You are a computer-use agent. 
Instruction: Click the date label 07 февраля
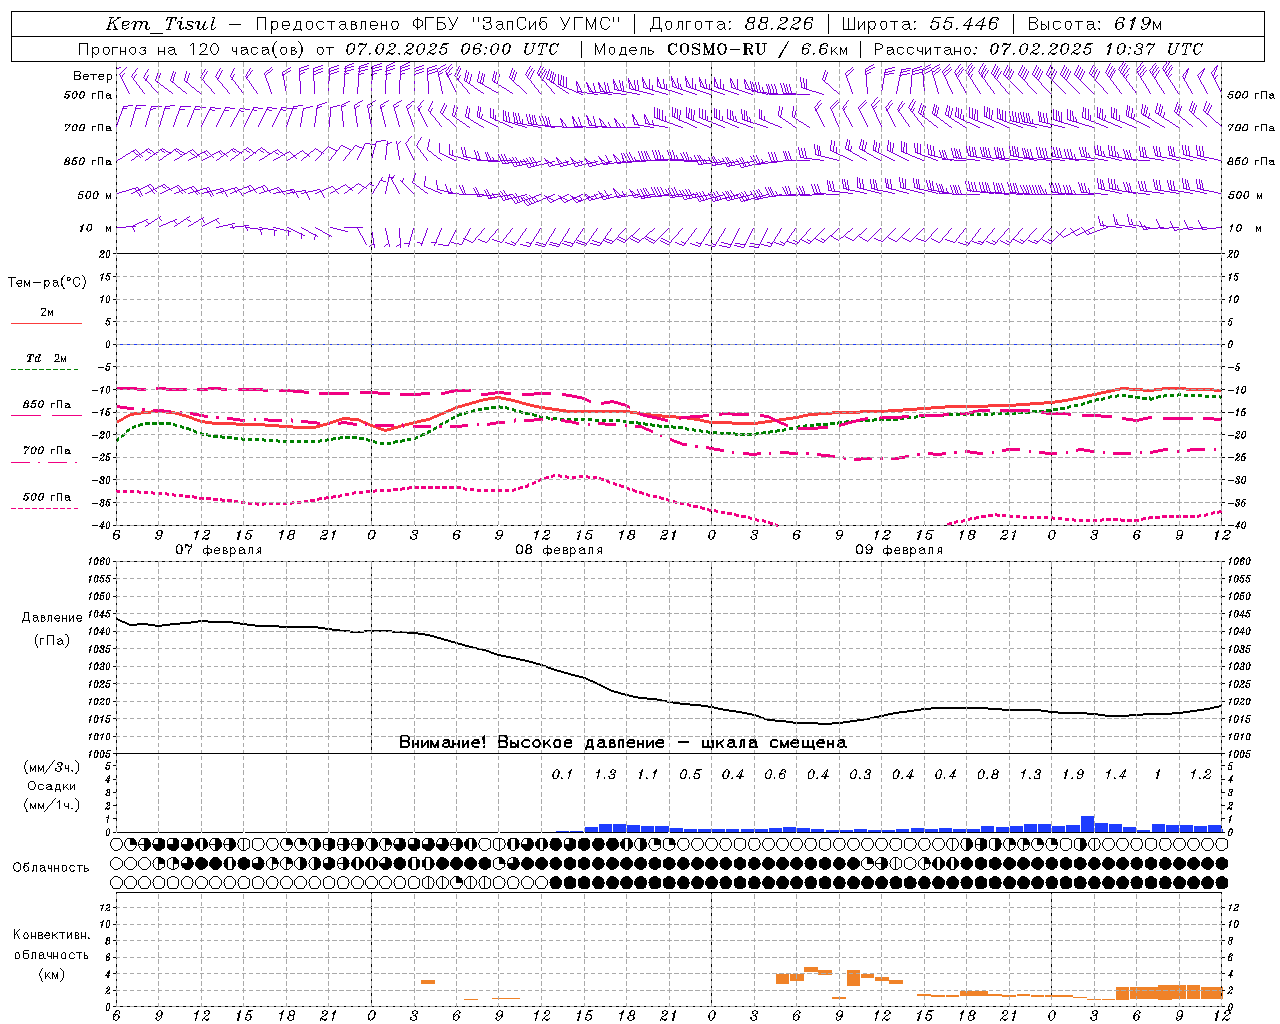click(219, 550)
